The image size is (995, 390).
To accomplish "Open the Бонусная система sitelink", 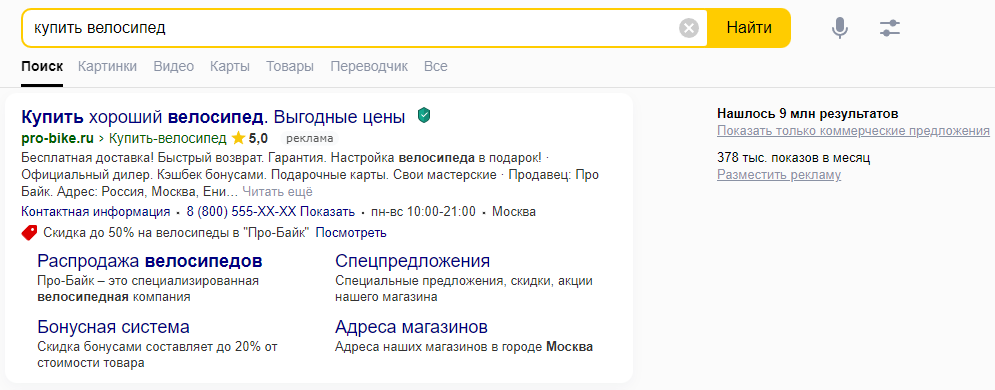I will (114, 327).
